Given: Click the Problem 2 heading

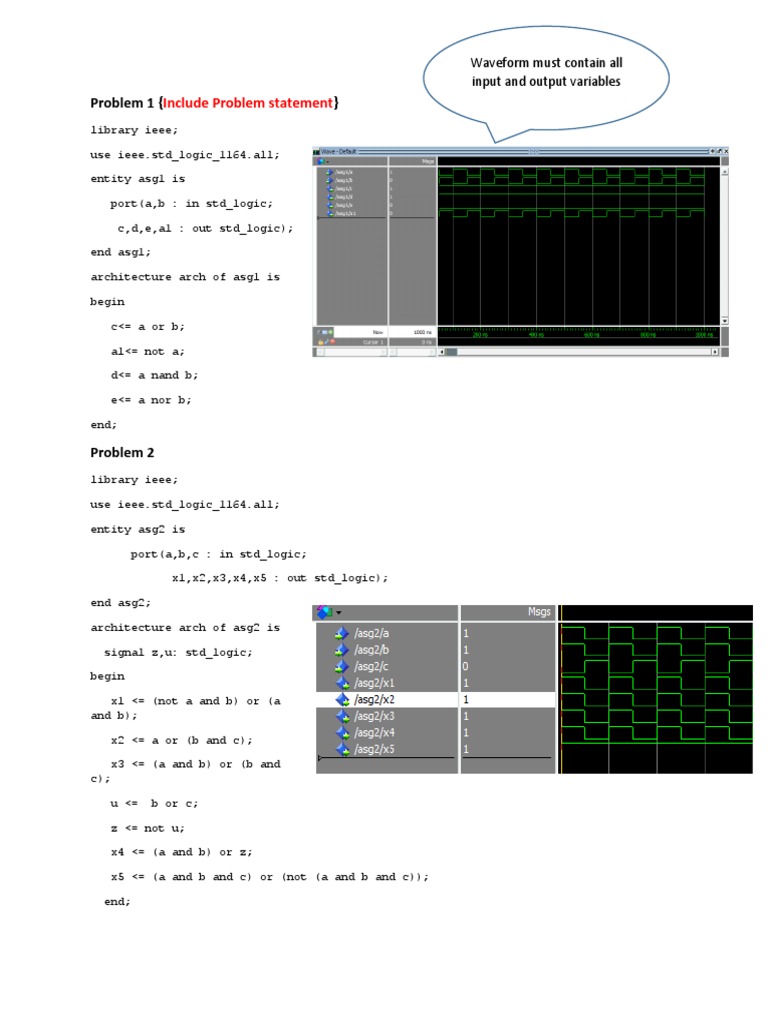Looking at the screenshot, I should 122,453.
